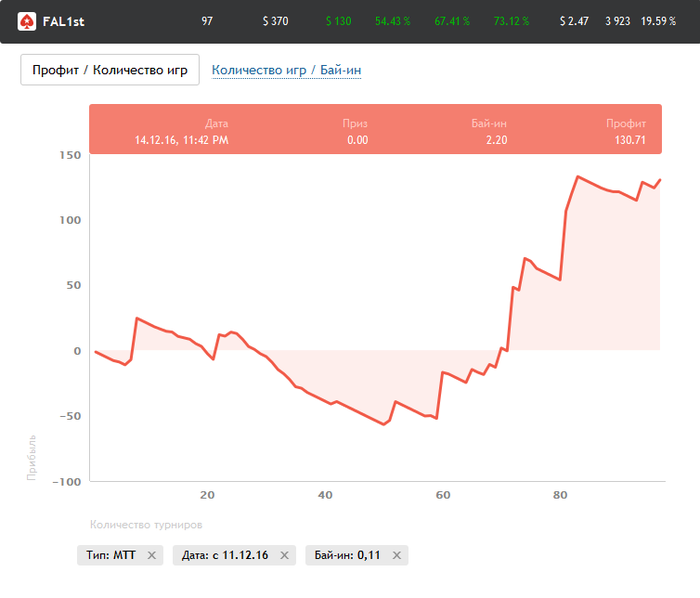
Task: Click the y-axis label −100
Action: [x=67, y=482]
